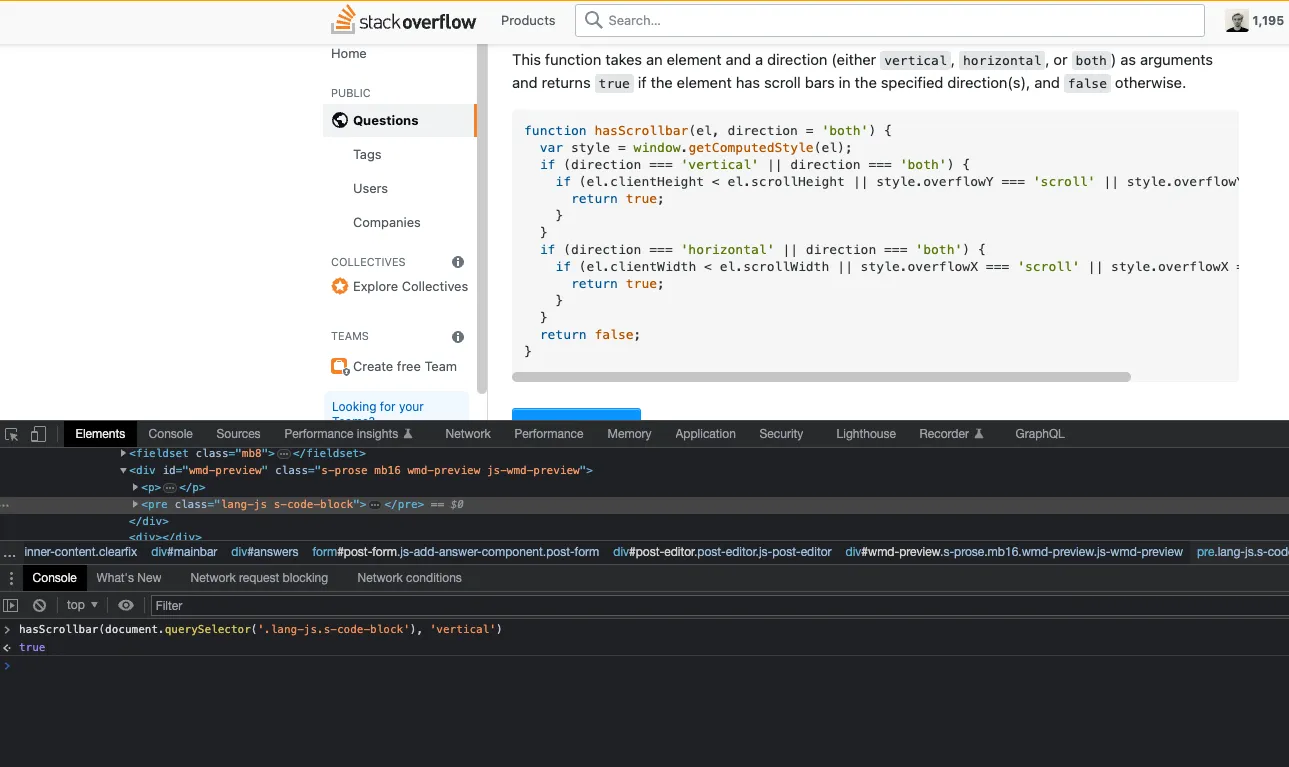
Task: Open the top JavaScript context dropdown
Action: (82, 605)
